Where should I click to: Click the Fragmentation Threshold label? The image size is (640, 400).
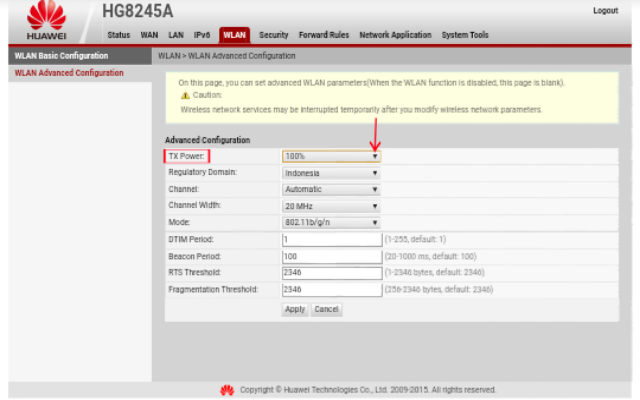[213, 290]
